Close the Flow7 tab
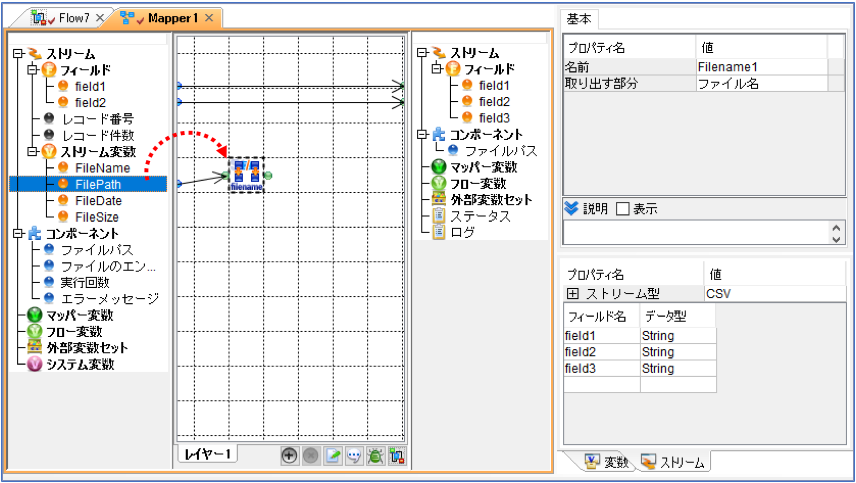The width and height of the screenshot is (856, 483). pos(100,18)
